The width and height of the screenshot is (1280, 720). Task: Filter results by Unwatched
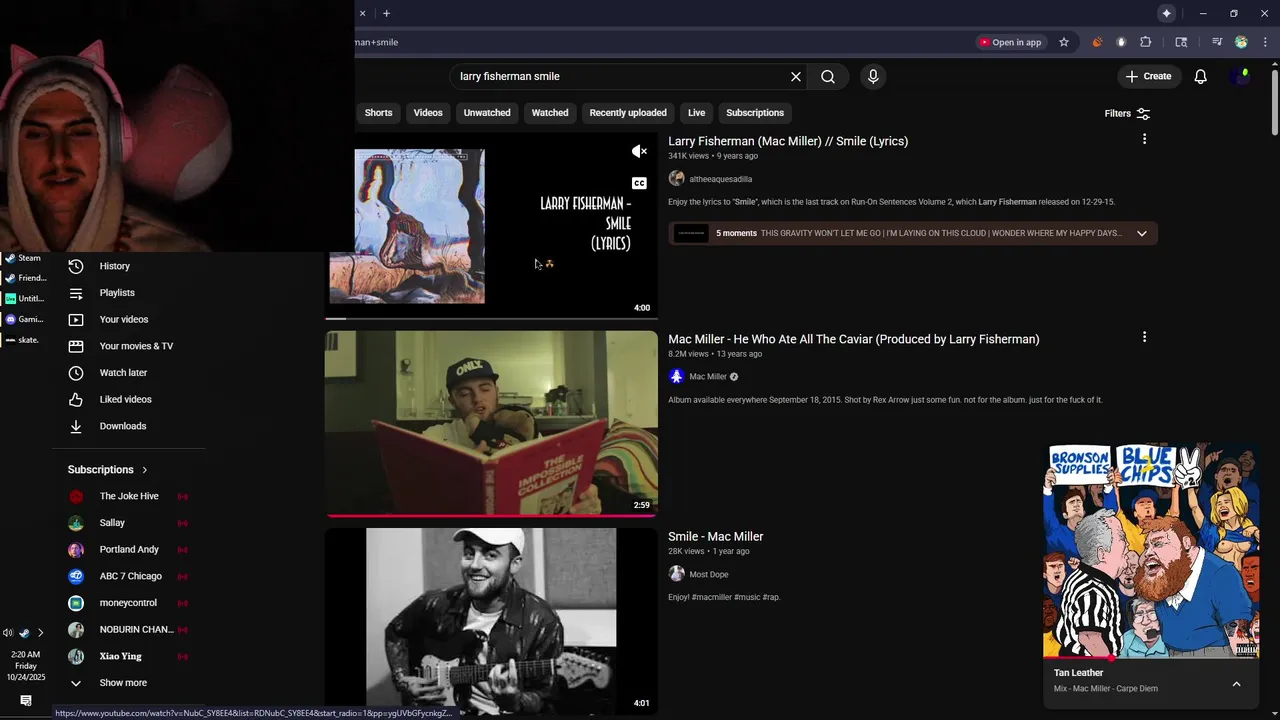(487, 113)
